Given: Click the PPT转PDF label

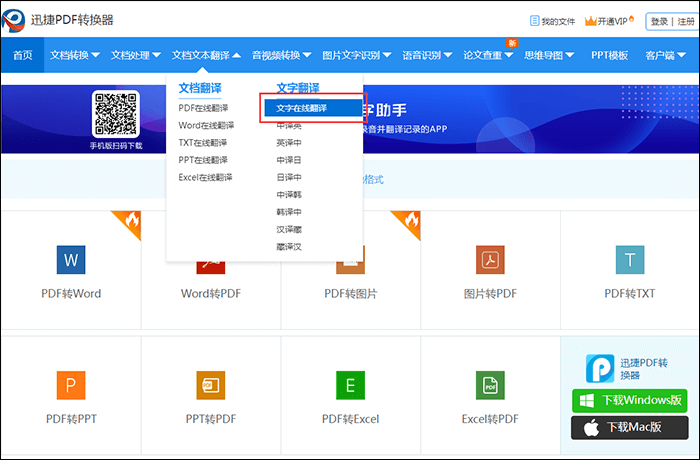Looking at the screenshot, I should (x=211, y=419).
